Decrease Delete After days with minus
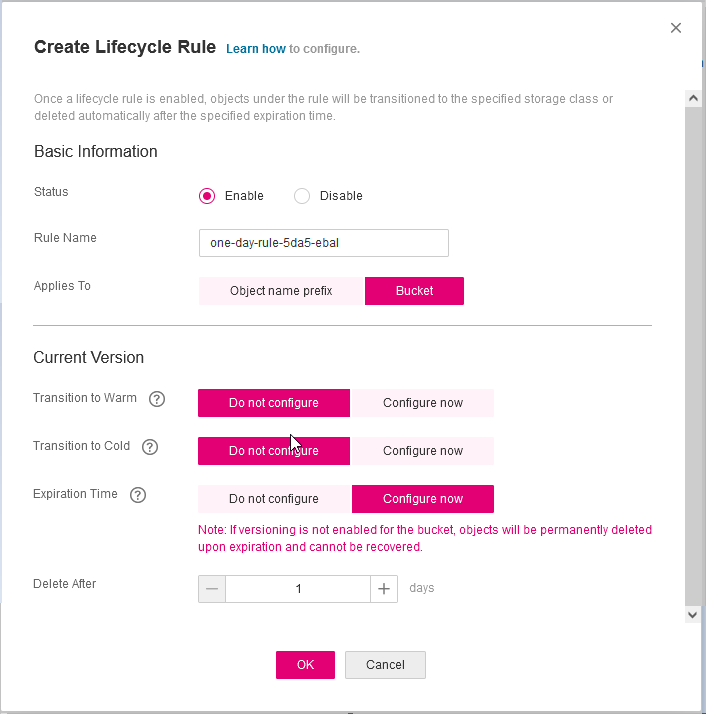 click(212, 589)
